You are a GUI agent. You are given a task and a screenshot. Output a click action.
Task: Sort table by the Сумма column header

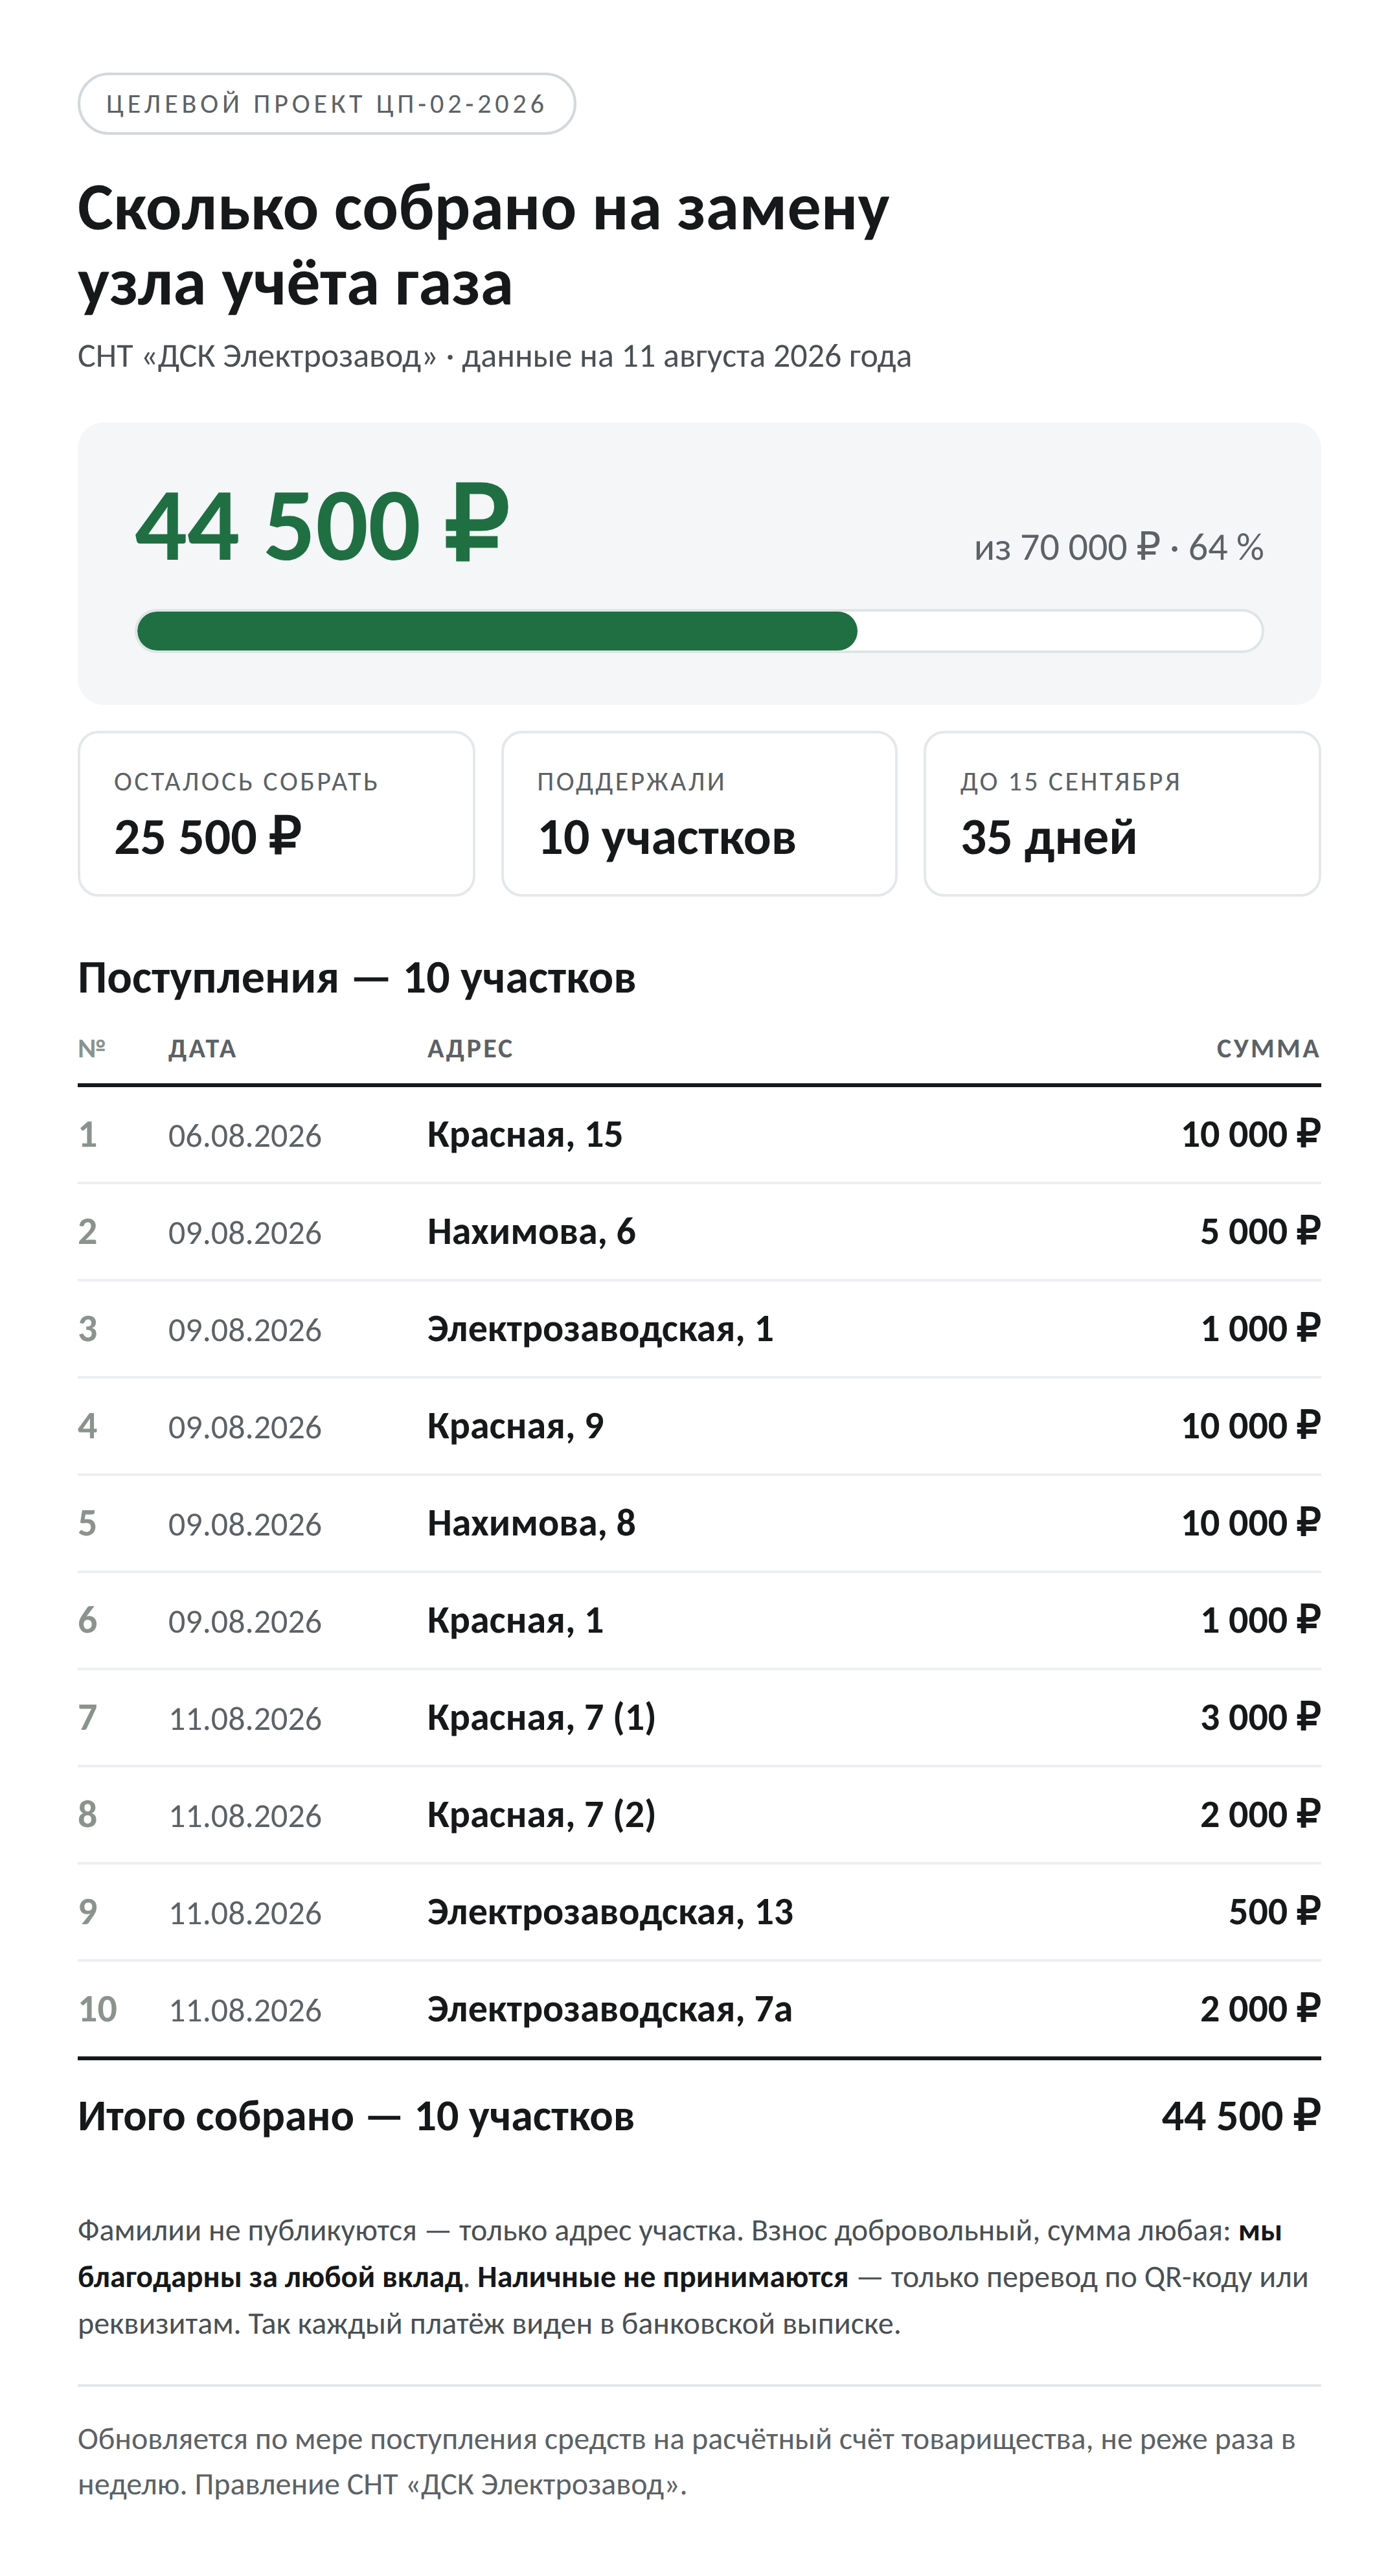(x=1268, y=1049)
